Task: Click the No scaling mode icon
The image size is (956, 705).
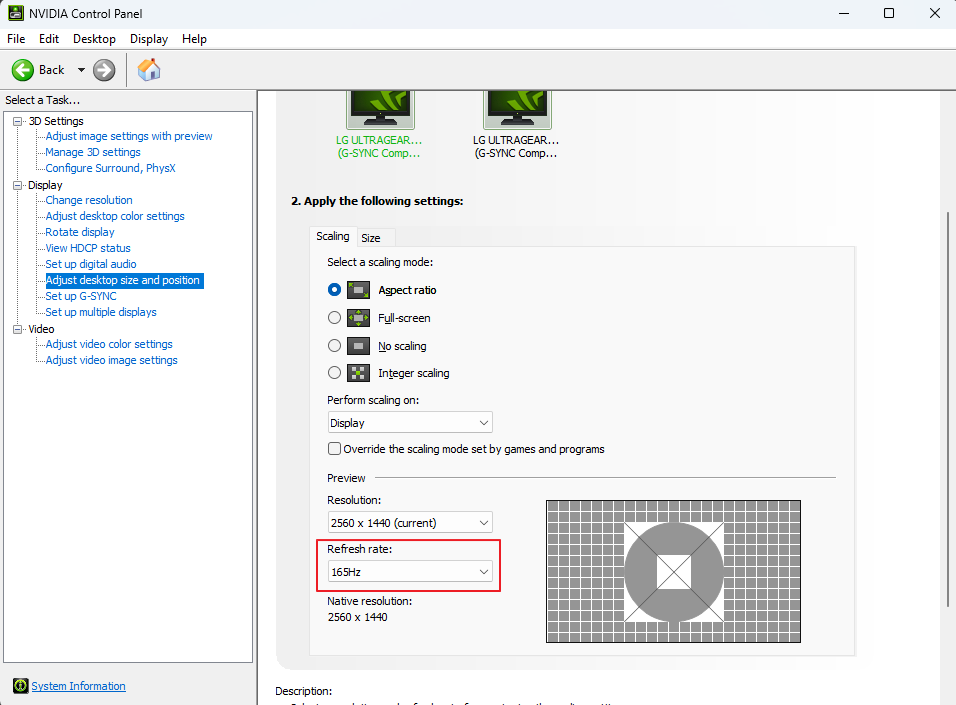Action: [x=358, y=346]
